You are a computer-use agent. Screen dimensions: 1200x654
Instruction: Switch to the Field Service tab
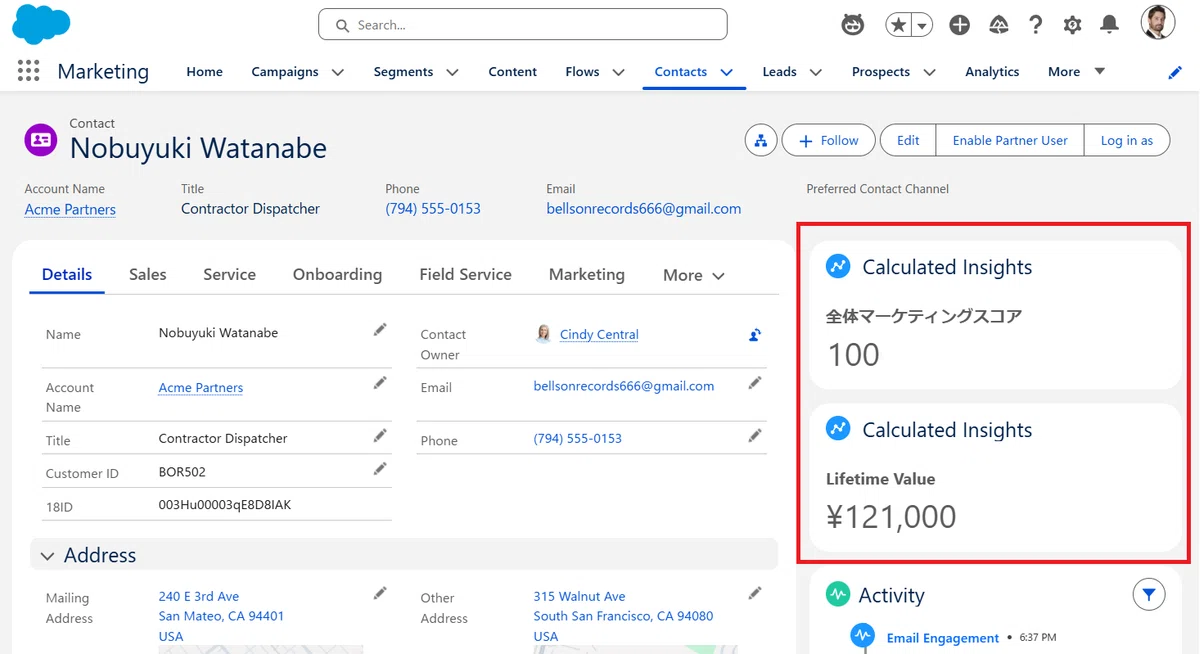465,274
